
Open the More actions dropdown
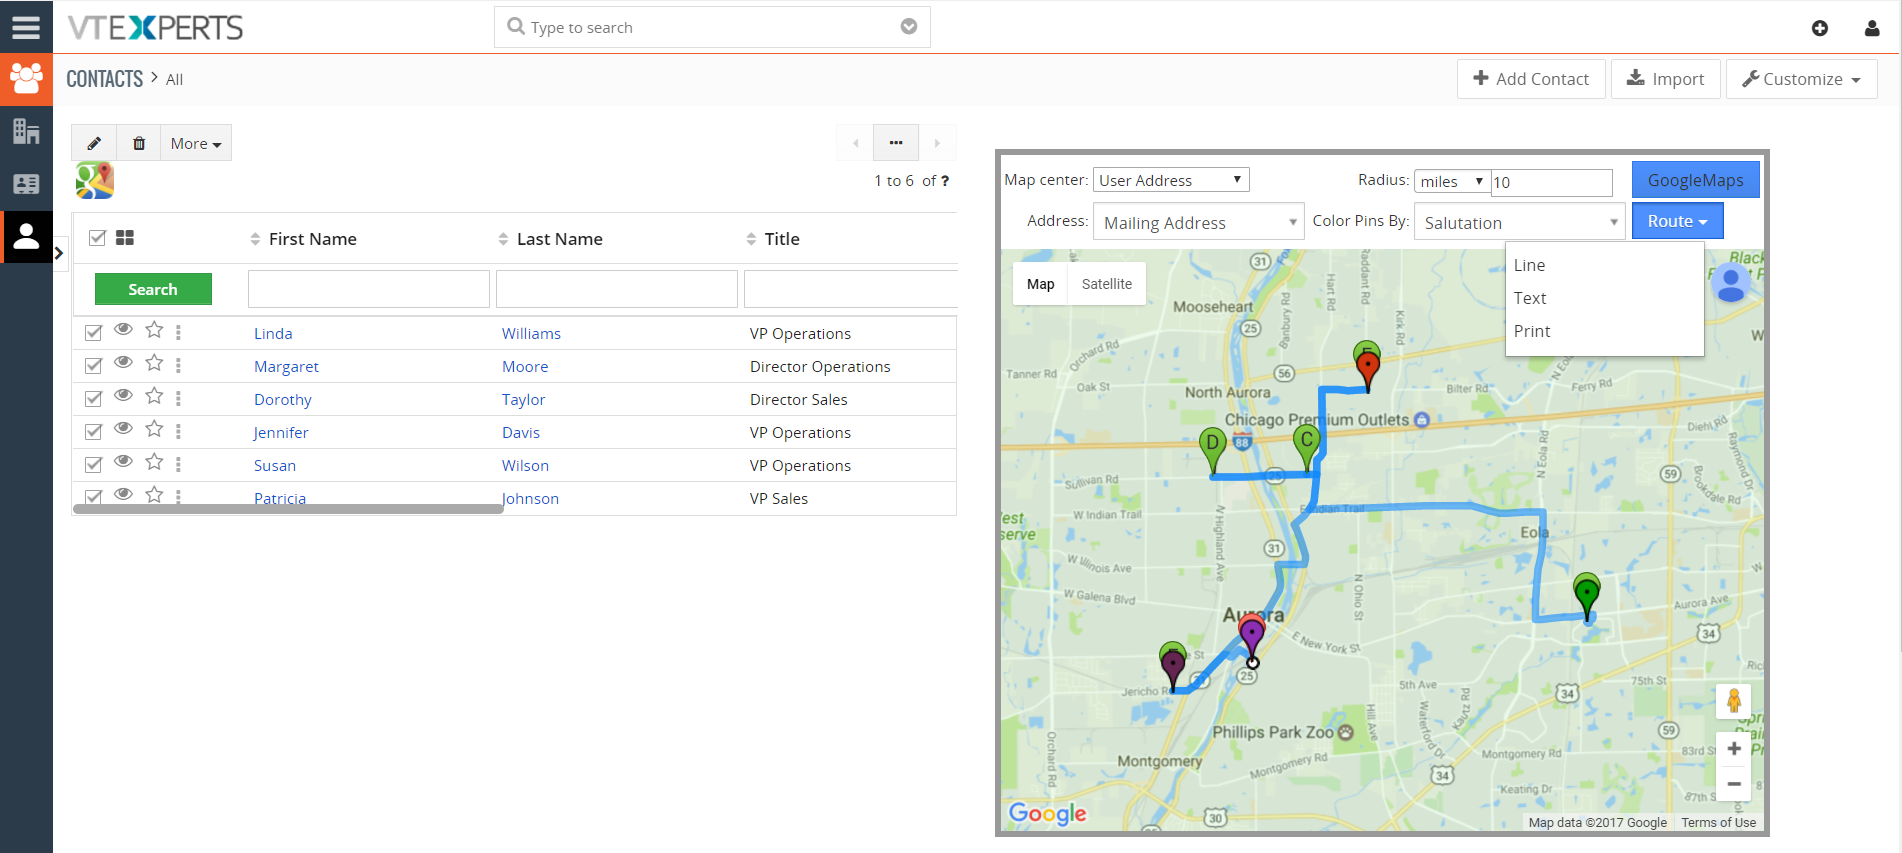pyautogui.click(x=196, y=143)
